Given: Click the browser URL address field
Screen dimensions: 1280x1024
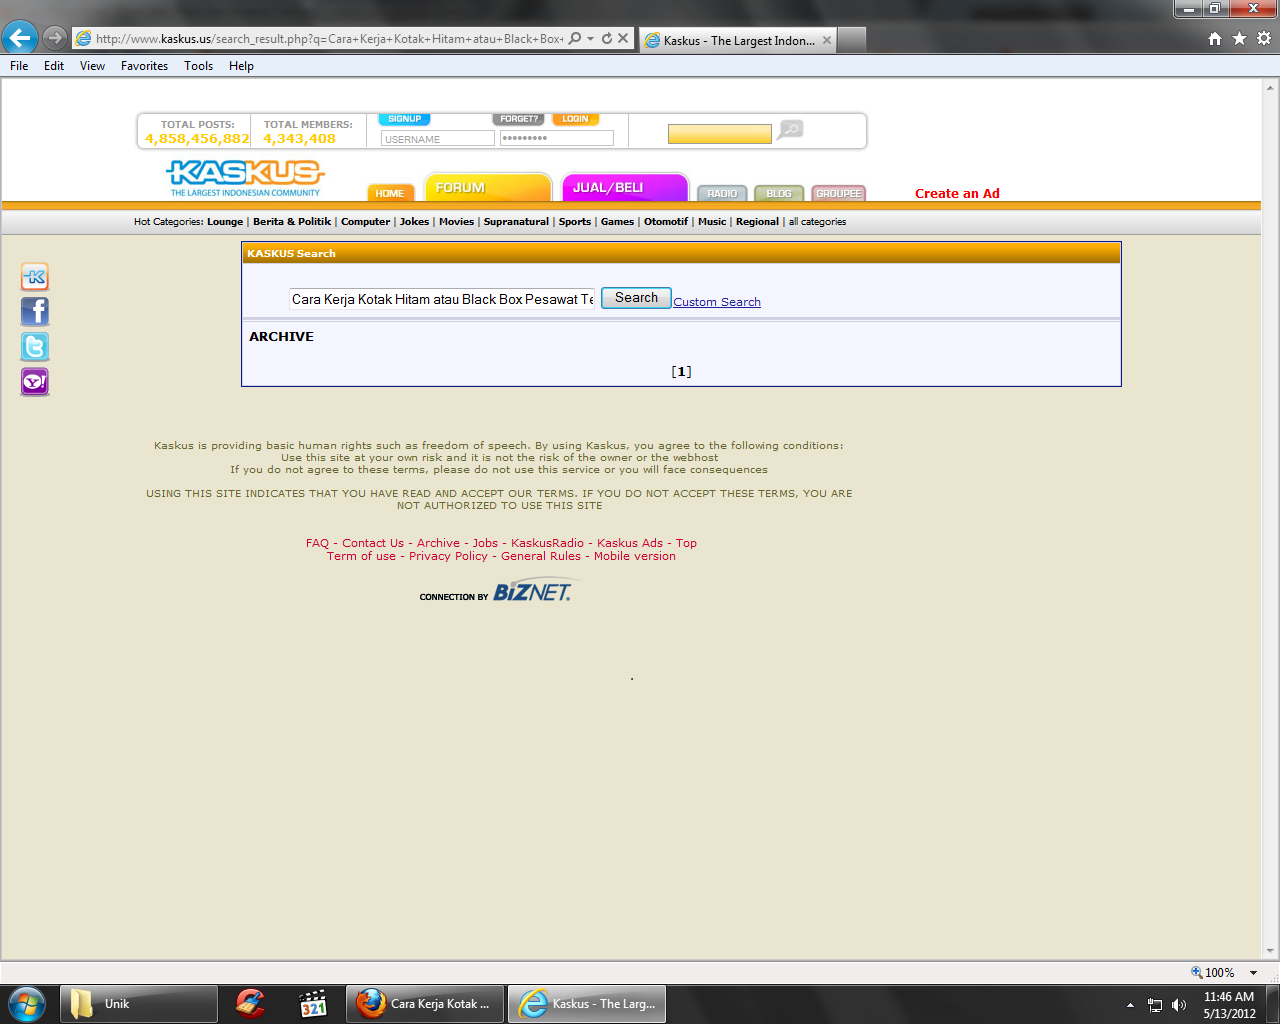Looking at the screenshot, I should 328,39.
